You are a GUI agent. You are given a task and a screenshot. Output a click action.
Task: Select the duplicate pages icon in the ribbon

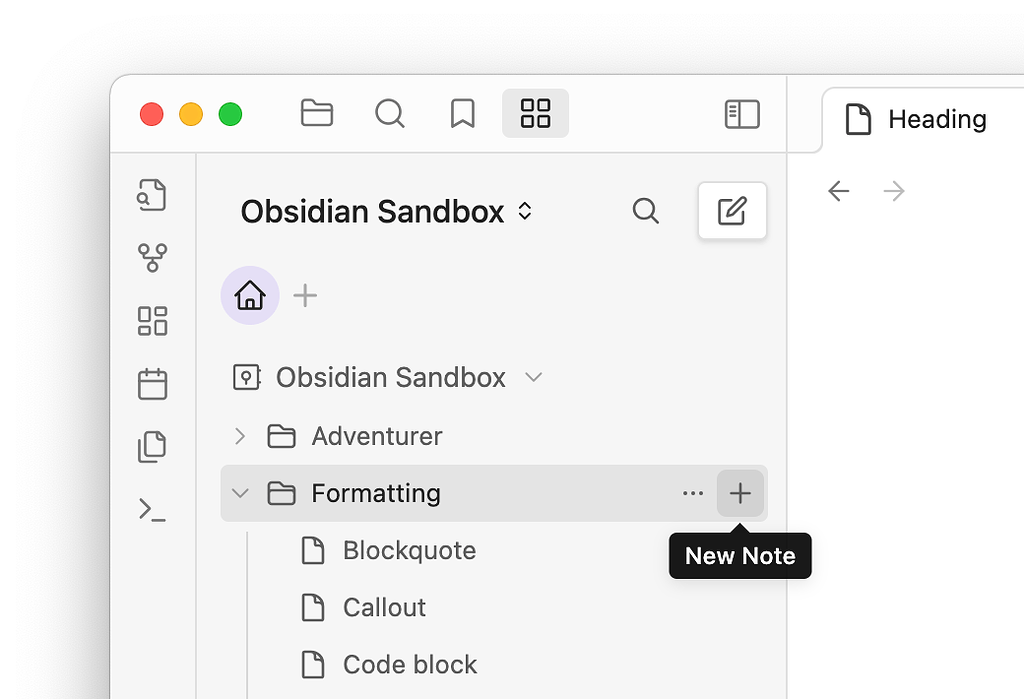[152, 447]
